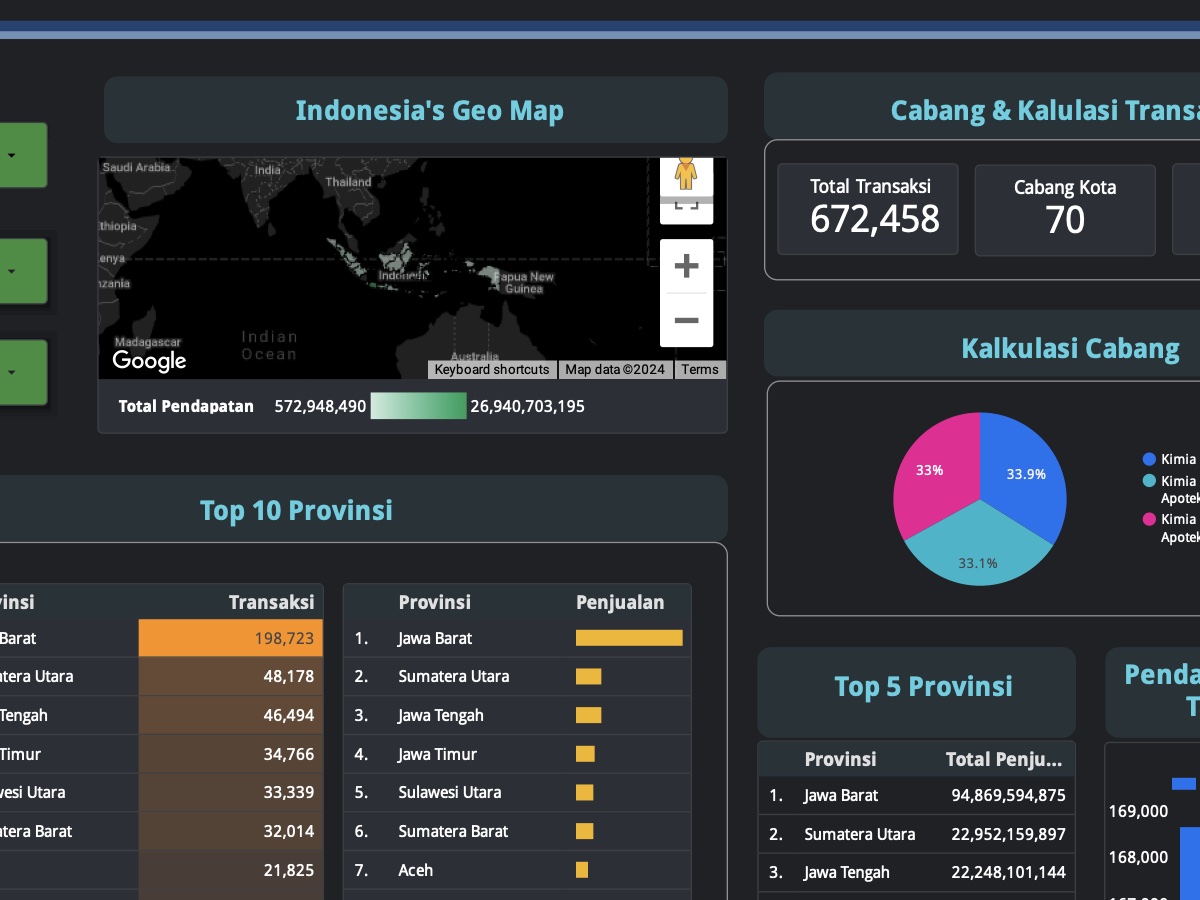Click the Street View pegman icon
This screenshot has width=1200, height=900.
(x=685, y=172)
